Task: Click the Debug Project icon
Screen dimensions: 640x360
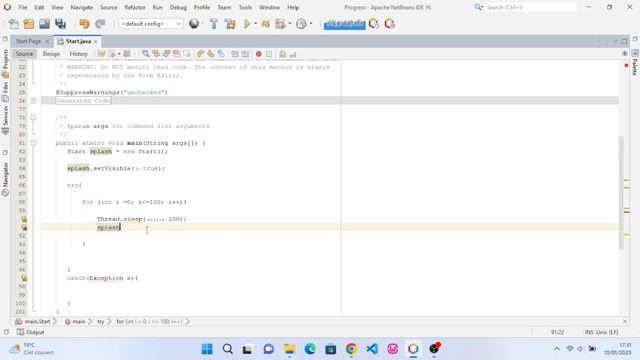Action: pos(266,24)
